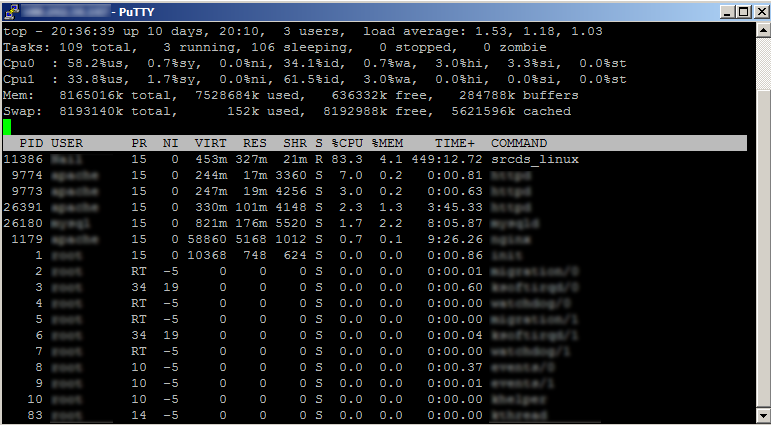Image resolution: width=771 pixels, height=425 pixels.
Task: Click the Cpu1 33.8%us value
Action: click(95, 80)
